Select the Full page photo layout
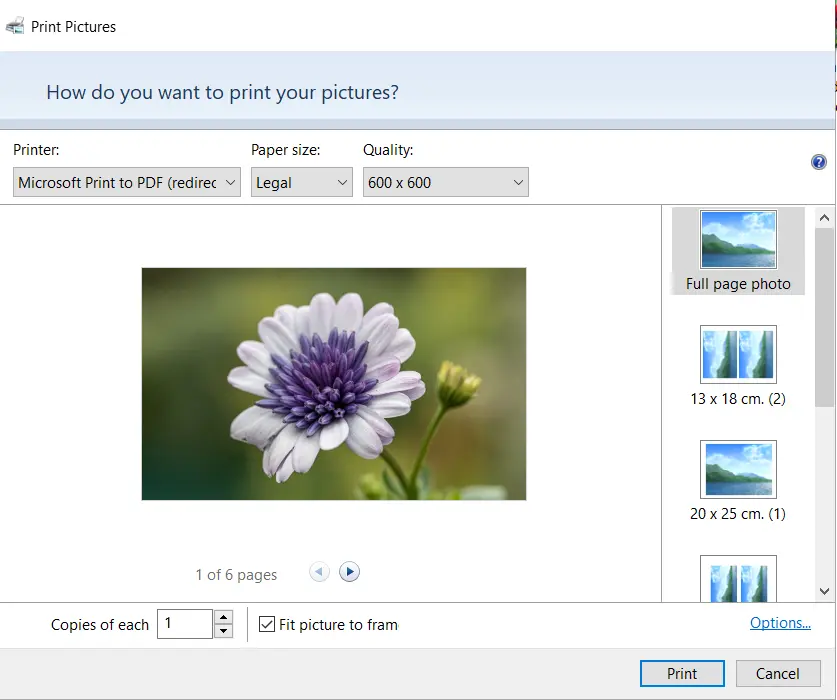This screenshot has width=837, height=700. [737, 240]
